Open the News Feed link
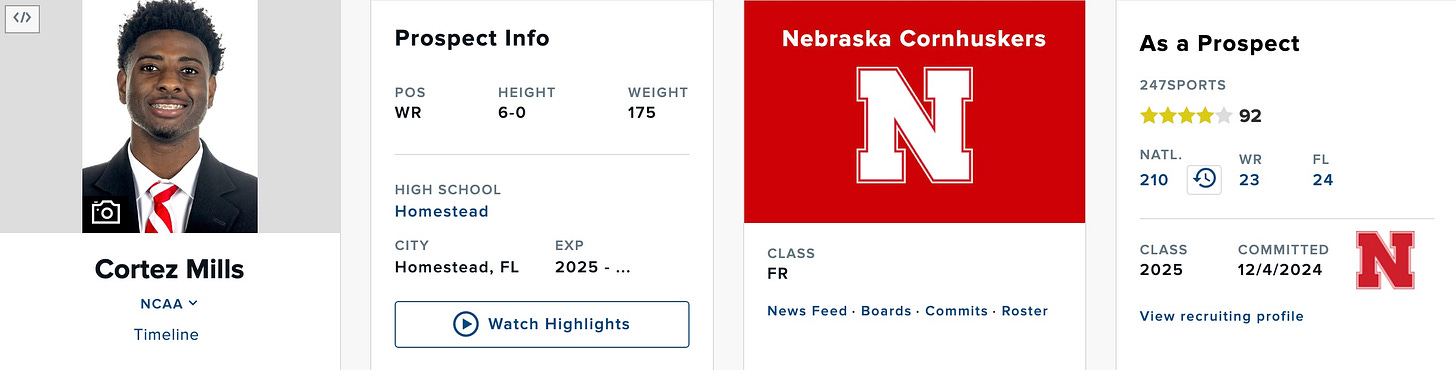The width and height of the screenshot is (1456, 370). click(807, 311)
